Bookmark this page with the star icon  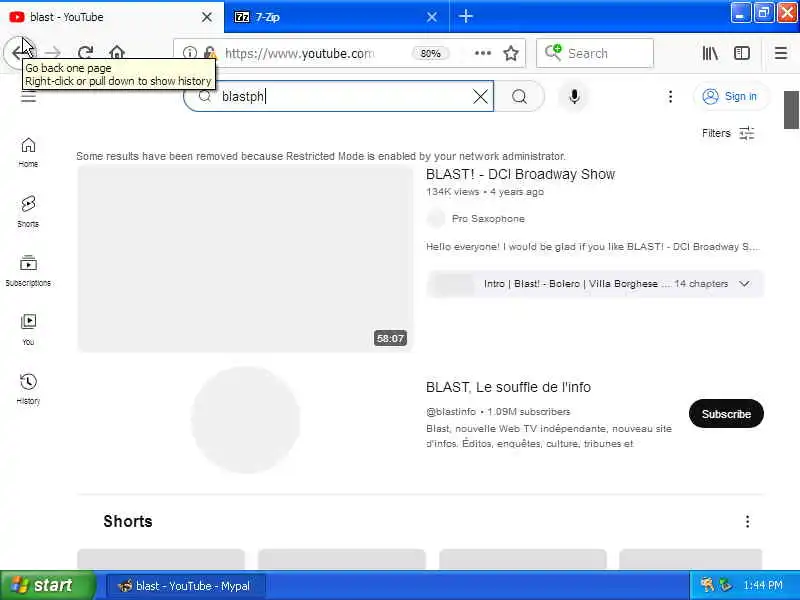[x=511, y=53]
